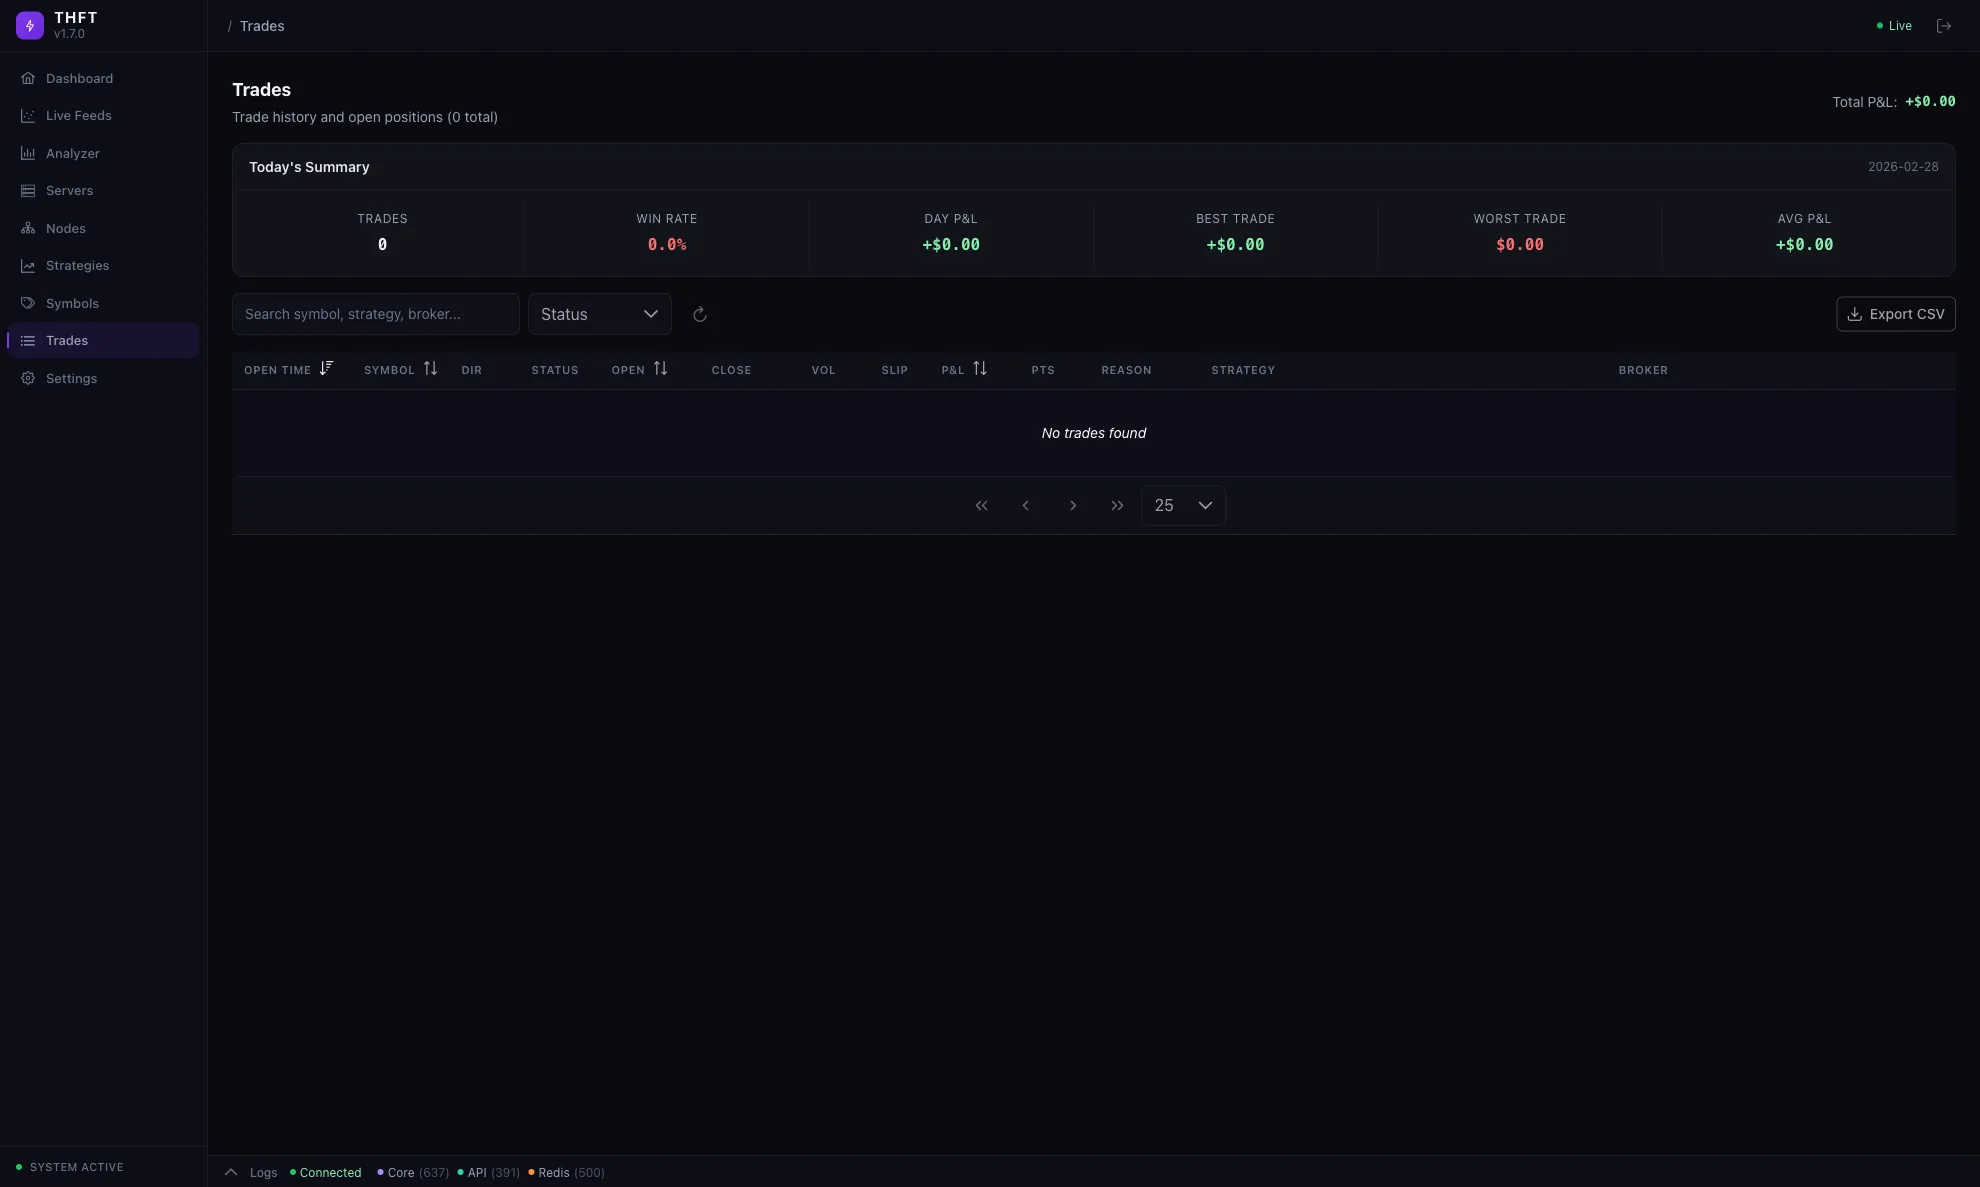This screenshot has height=1187, width=1980.
Task: Go to last page of trades
Action: point(1117,506)
